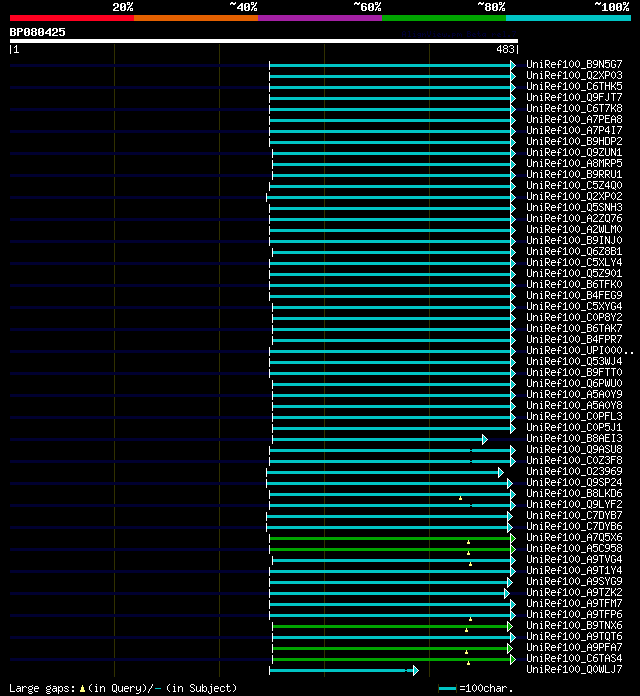
Task: Click the UniRef100_C5XLY4 subject name
Action: click(574, 262)
